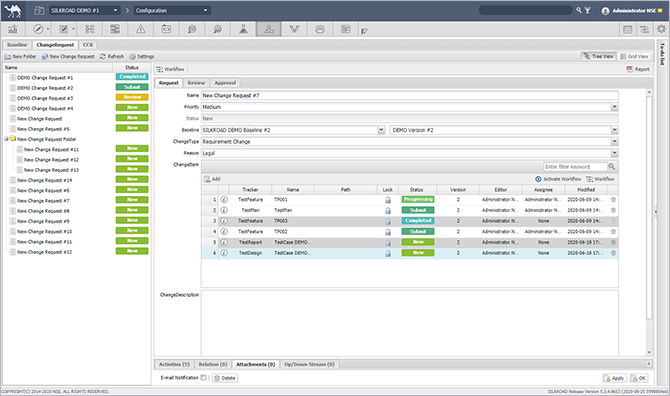
Task: Refresh the change request list
Action: (112, 56)
